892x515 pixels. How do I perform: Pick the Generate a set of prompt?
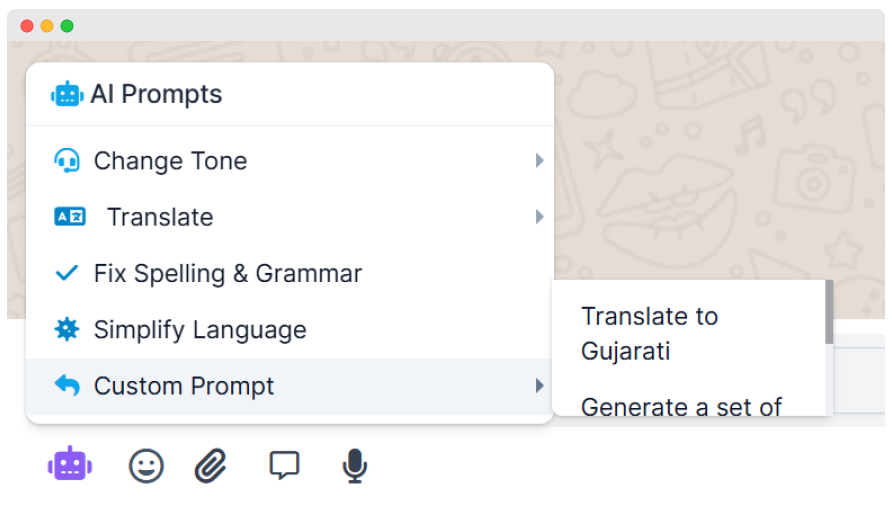point(681,407)
